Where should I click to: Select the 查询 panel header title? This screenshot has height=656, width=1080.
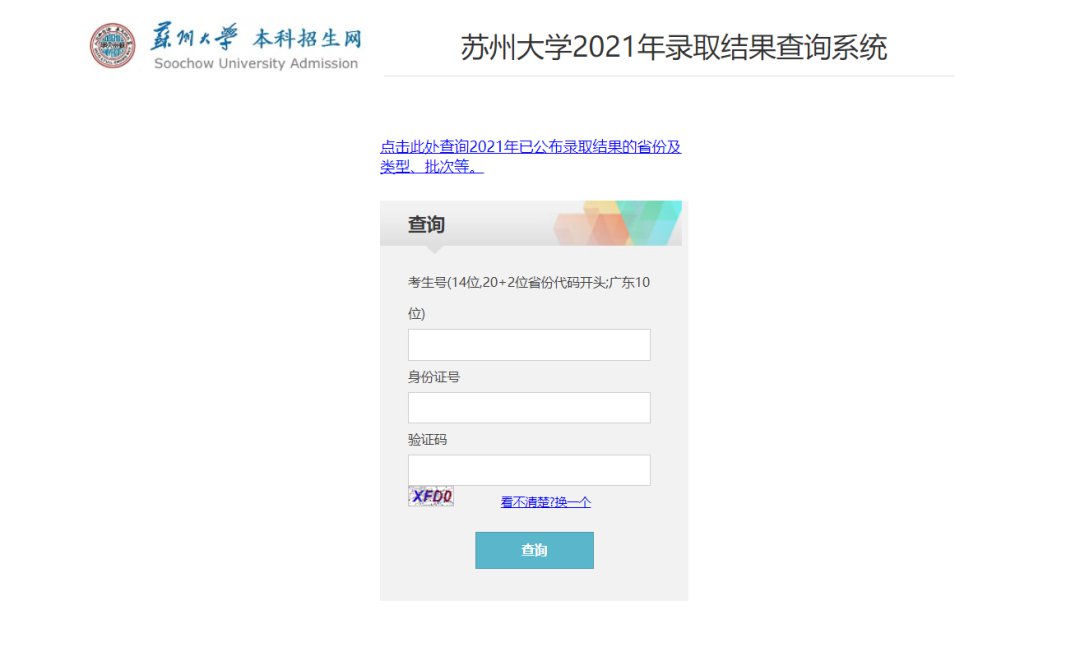click(426, 225)
